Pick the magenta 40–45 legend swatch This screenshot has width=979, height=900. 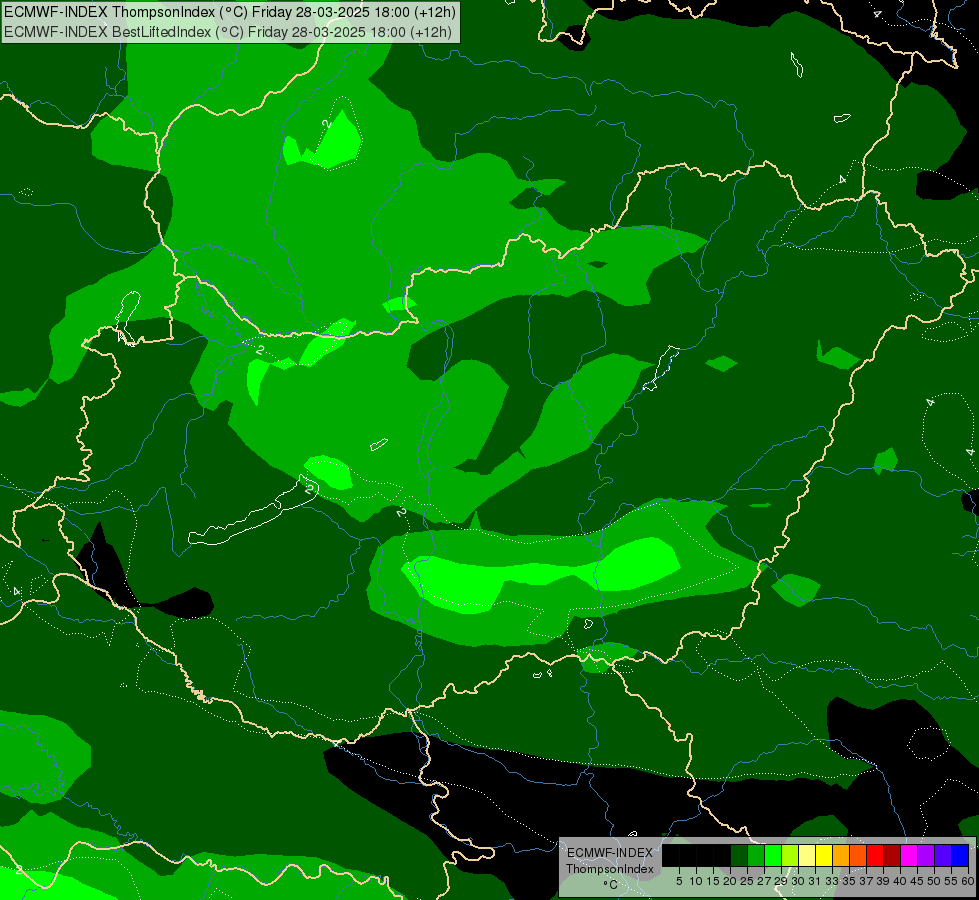[909, 855]
